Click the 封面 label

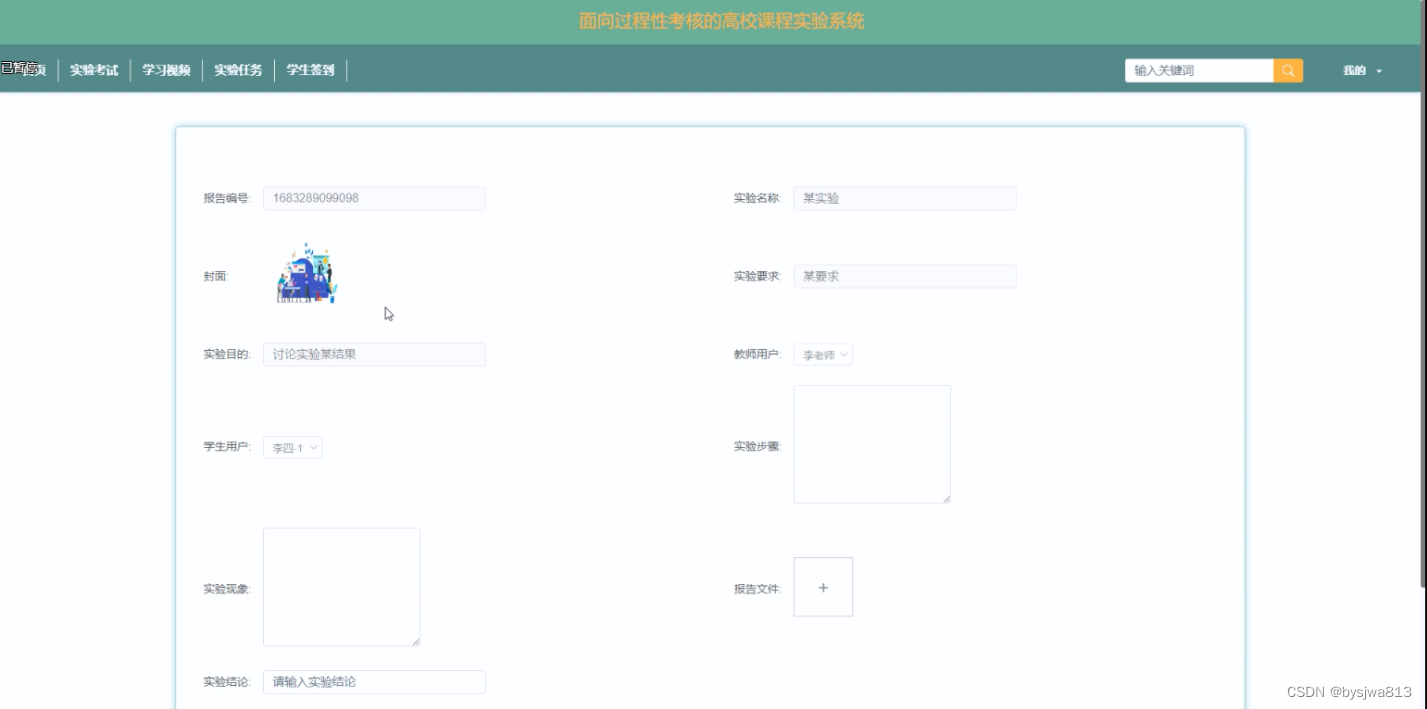click(216, 276)
